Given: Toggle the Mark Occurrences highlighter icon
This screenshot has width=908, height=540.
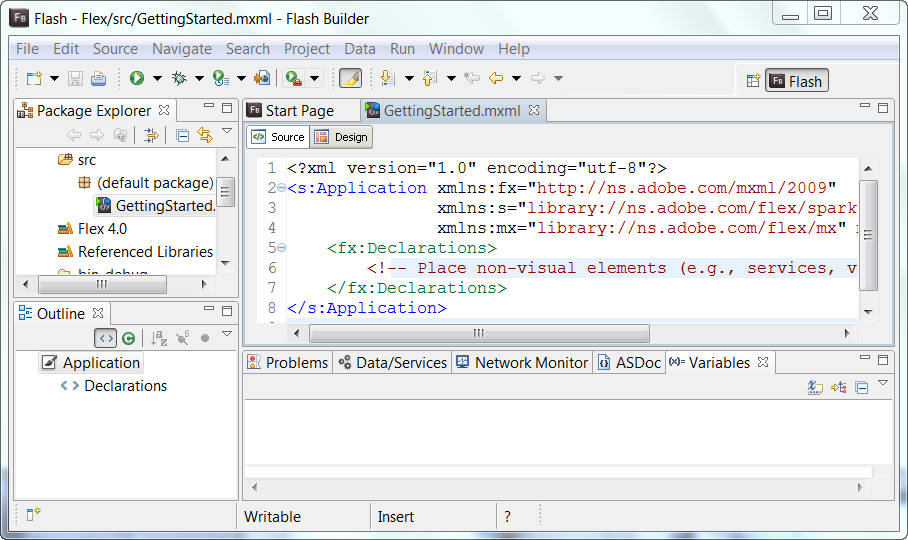Looking at the screenshot, I should 350,78.
